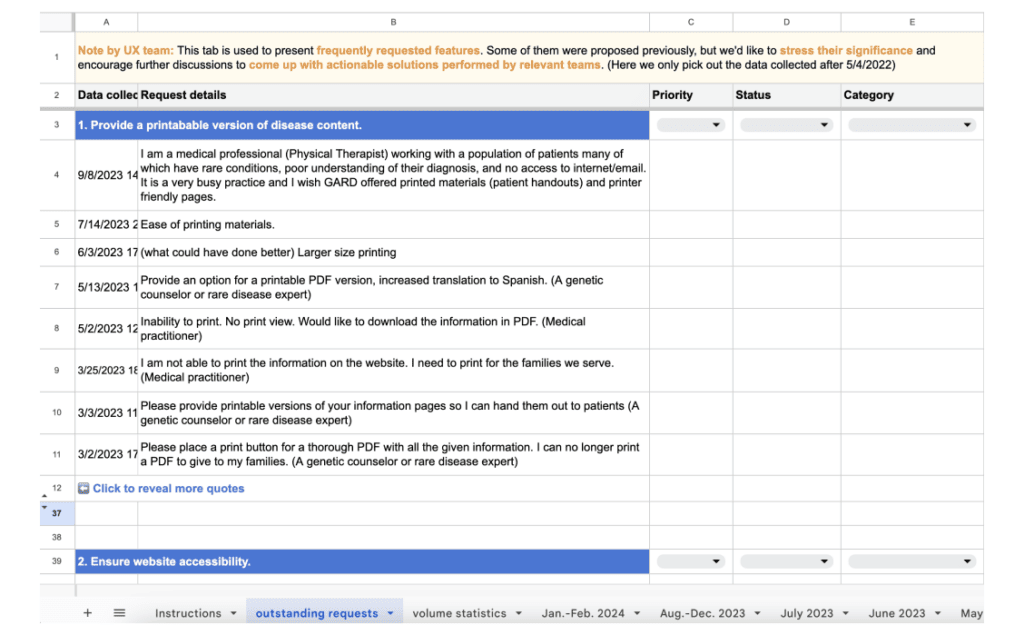Viewport: 1024px width, 635px height.
Task: Open the Aug.-Dec. 2023 tab menu arrow
Action: click(758, 613)
